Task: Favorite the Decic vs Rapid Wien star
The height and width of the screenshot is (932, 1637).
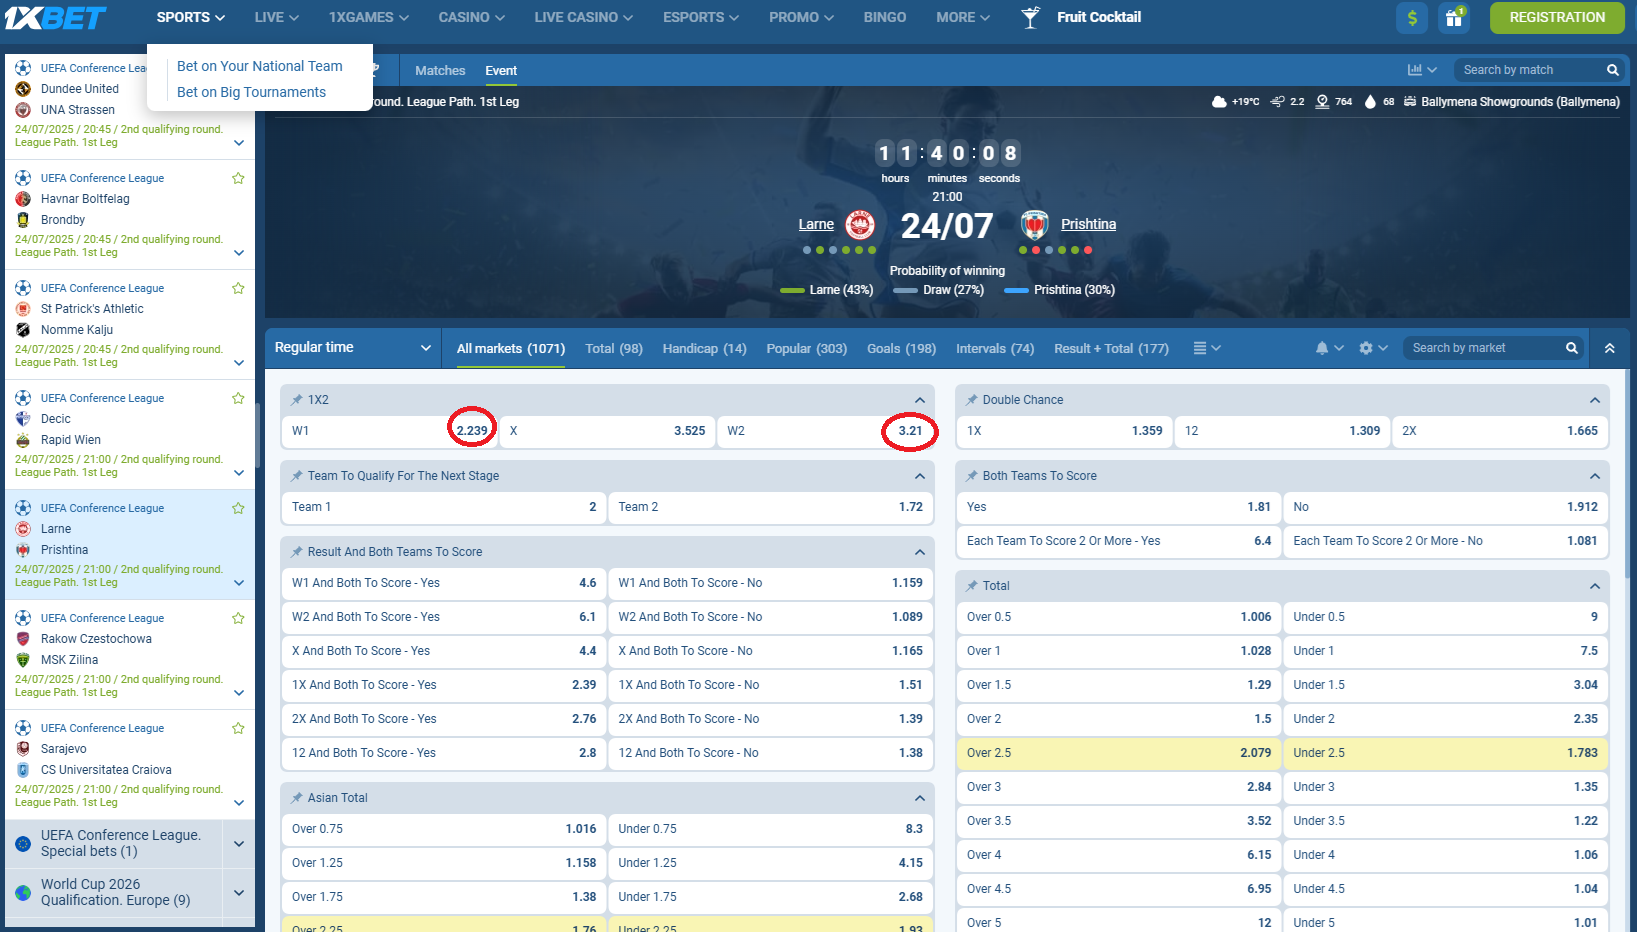Action: [238, 398]
